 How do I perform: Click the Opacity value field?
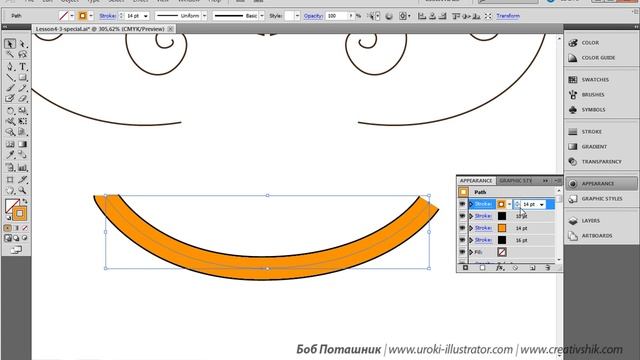pyautogui.click(x=336, y=16)
